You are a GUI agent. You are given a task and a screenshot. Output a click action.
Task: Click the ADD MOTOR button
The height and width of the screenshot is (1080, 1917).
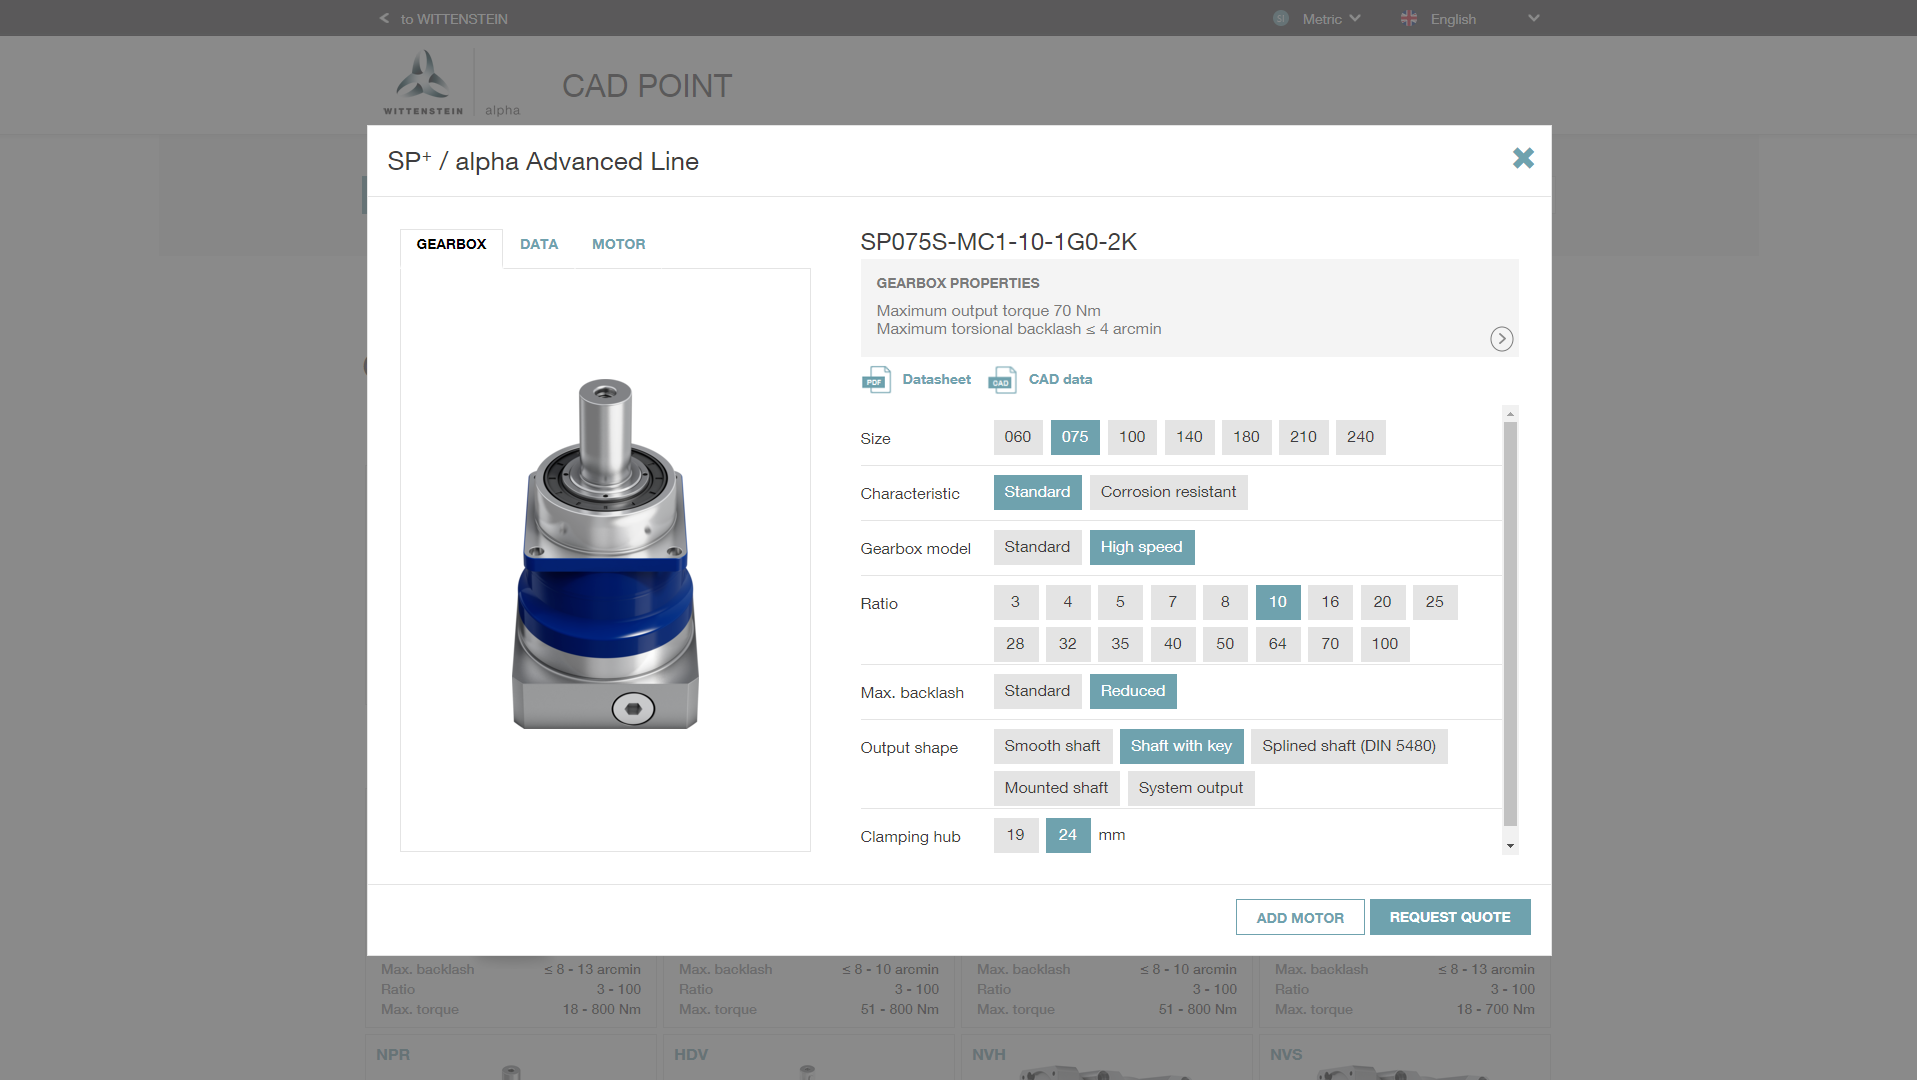coord(1300,917)
